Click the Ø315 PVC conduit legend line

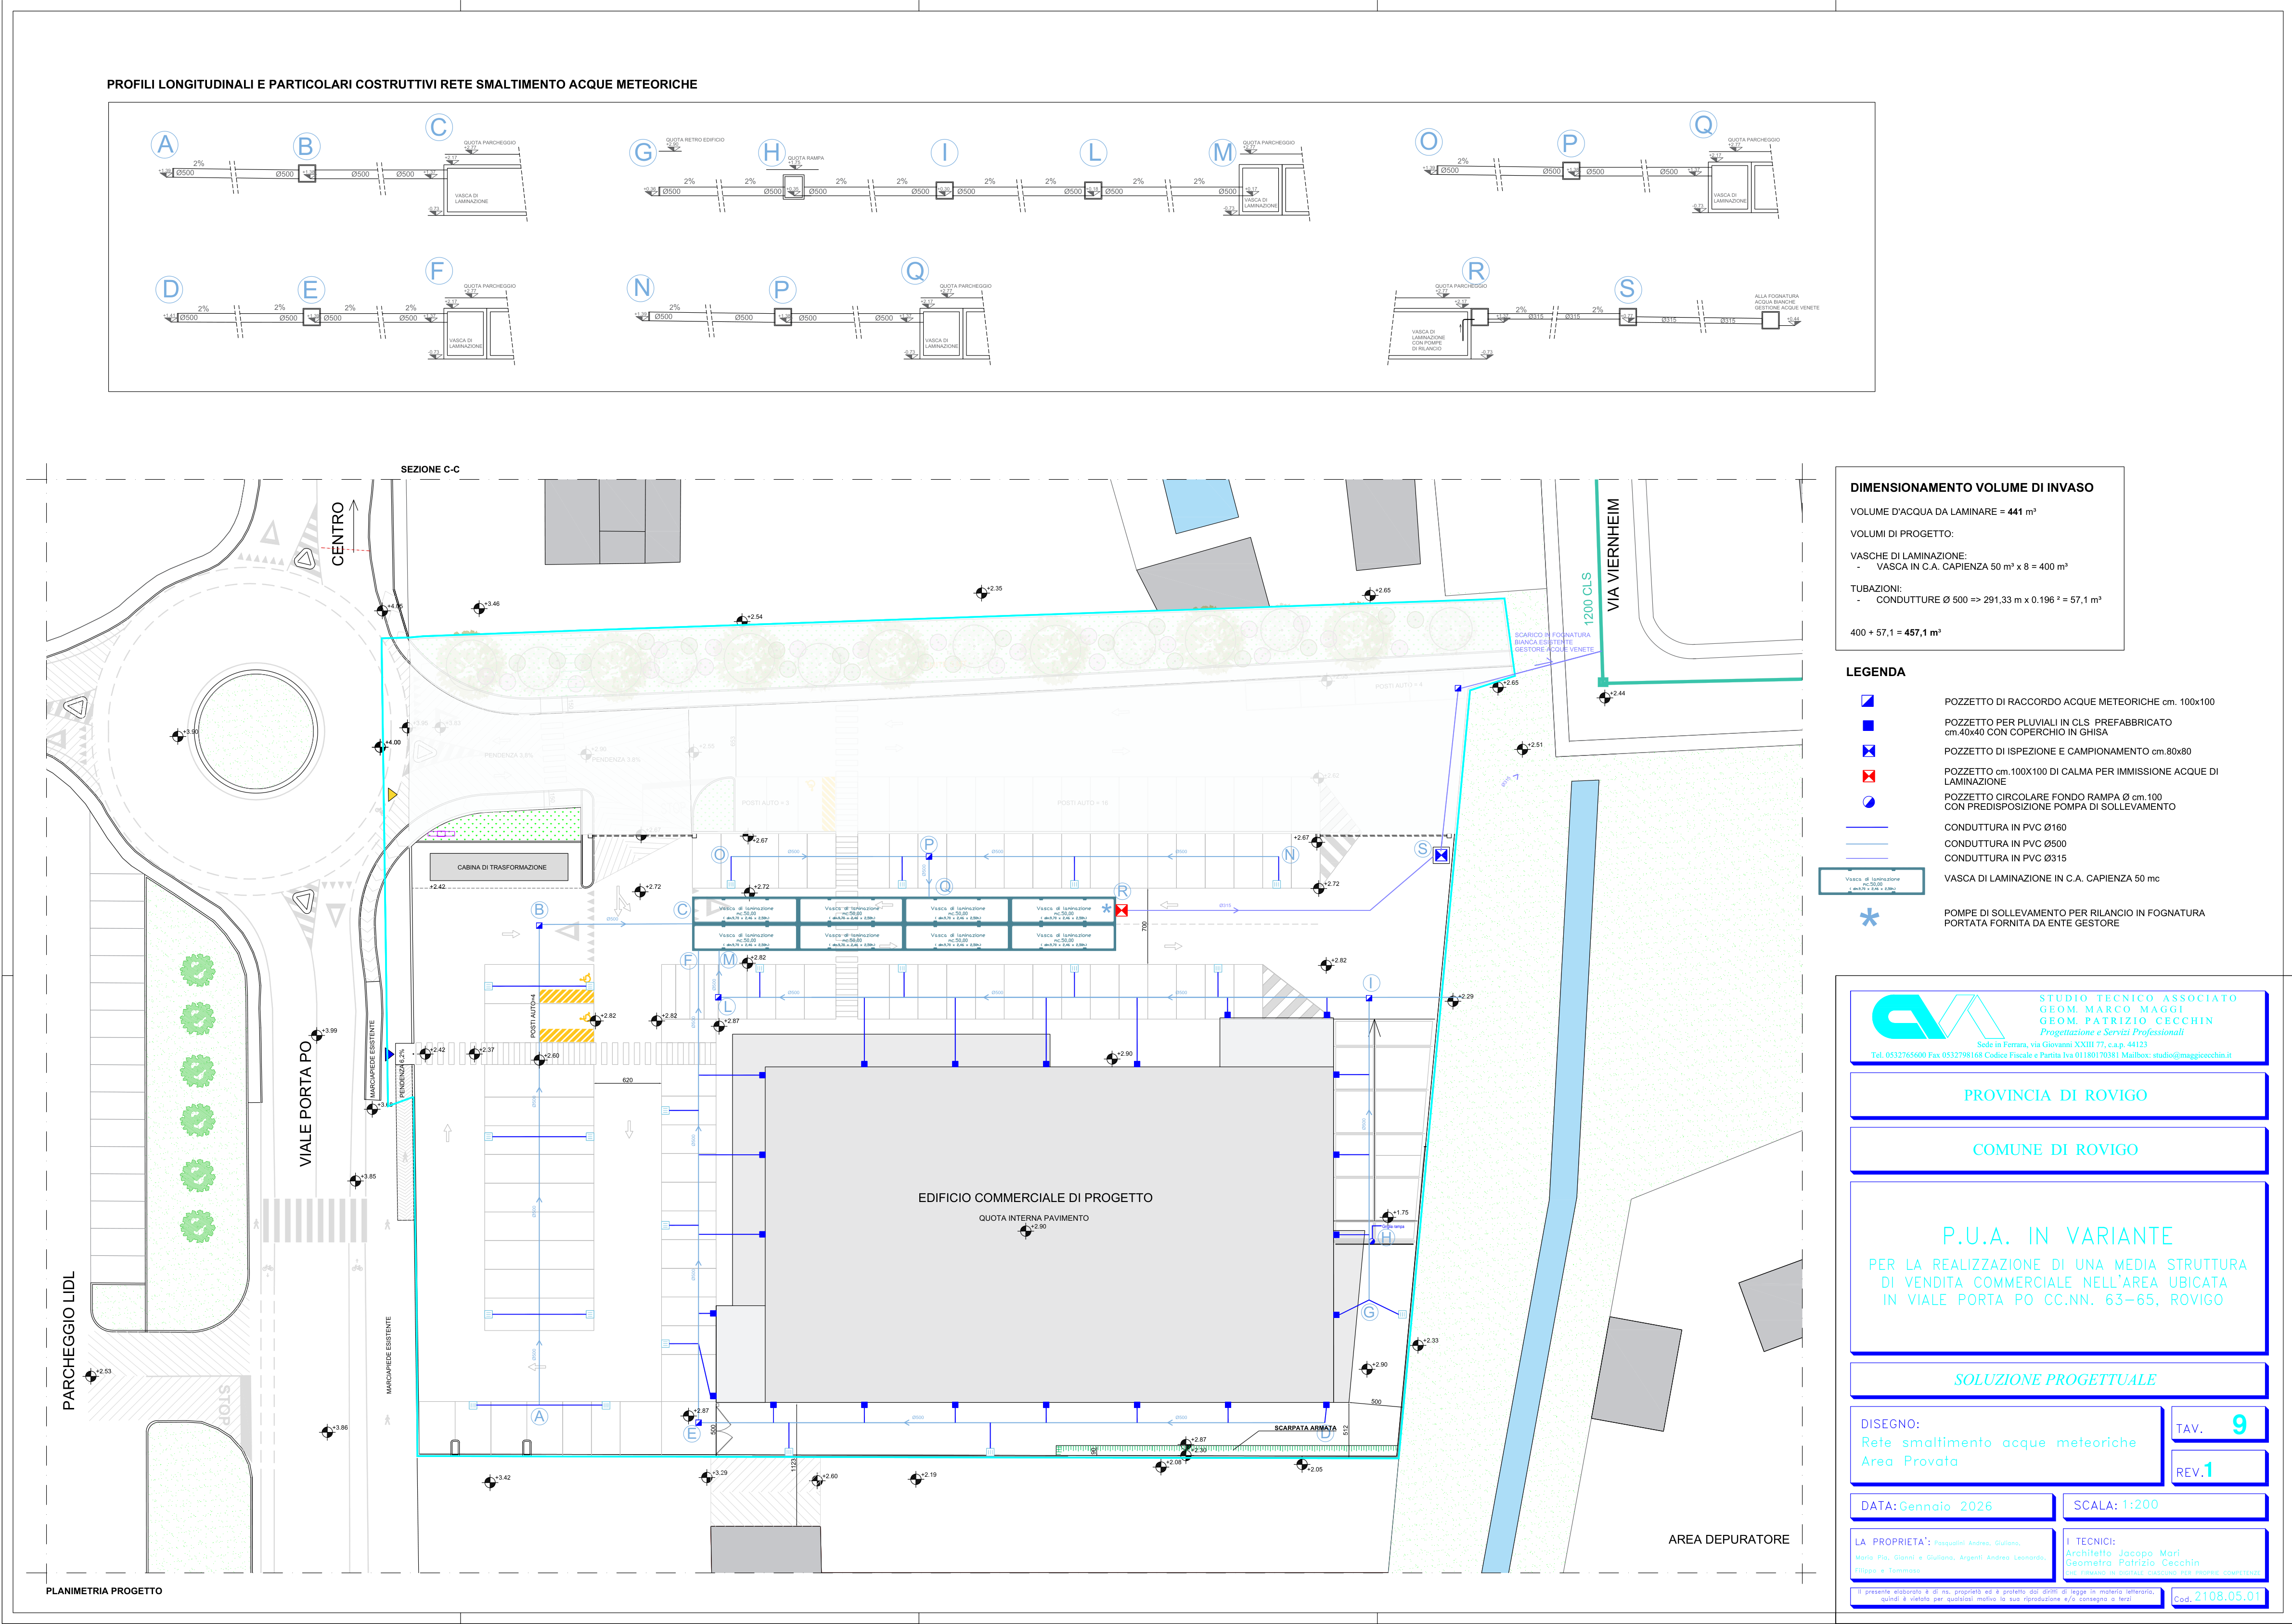point(1866,858)
